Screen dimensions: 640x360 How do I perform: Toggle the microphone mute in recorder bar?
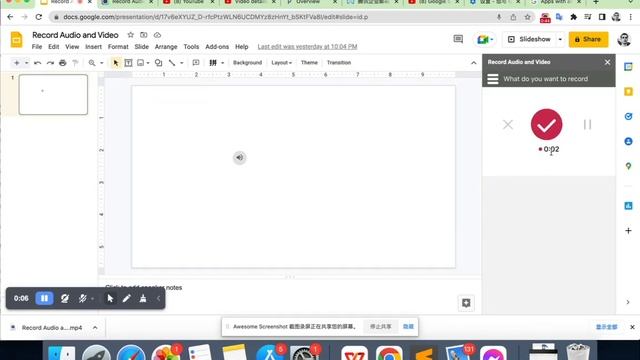(82, 298)
